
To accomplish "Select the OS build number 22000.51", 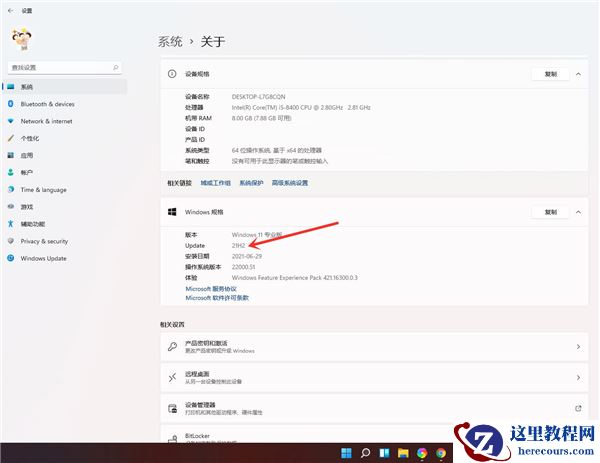I will [243, 267].
